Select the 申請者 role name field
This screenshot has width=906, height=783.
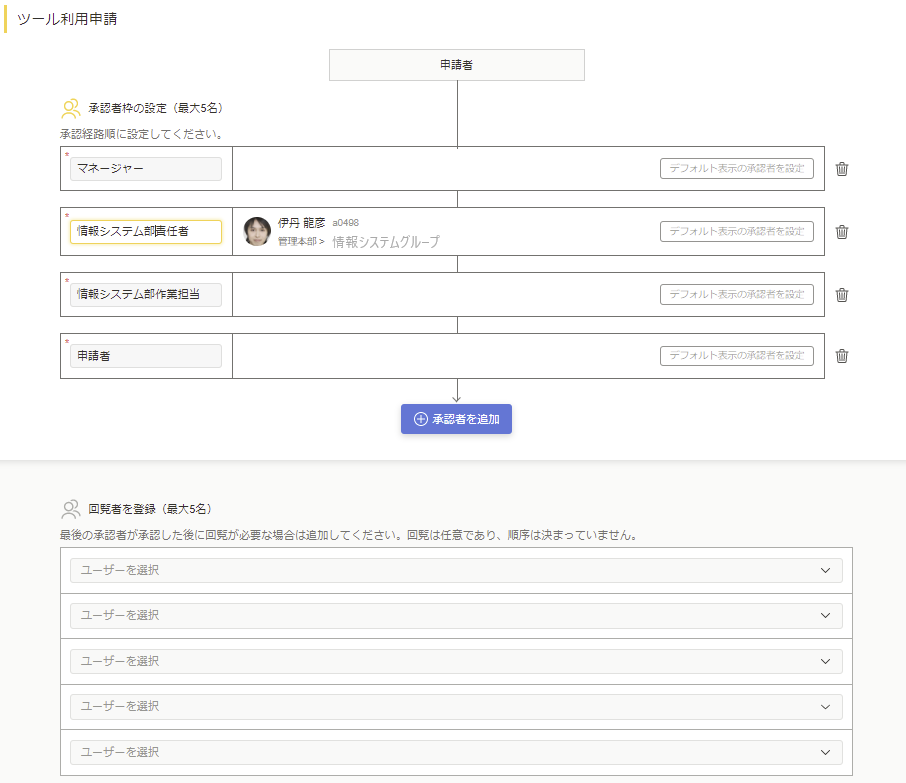click(145, 355)
